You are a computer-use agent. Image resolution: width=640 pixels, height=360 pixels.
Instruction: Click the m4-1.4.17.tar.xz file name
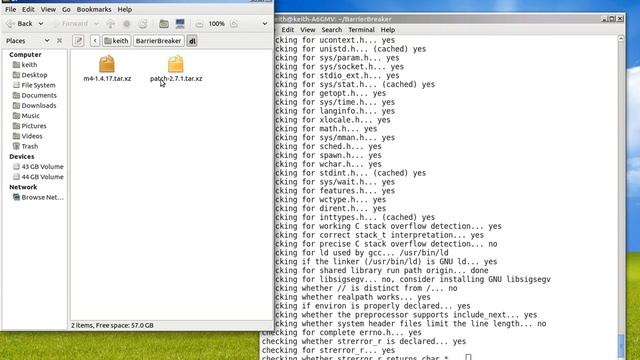107,78
